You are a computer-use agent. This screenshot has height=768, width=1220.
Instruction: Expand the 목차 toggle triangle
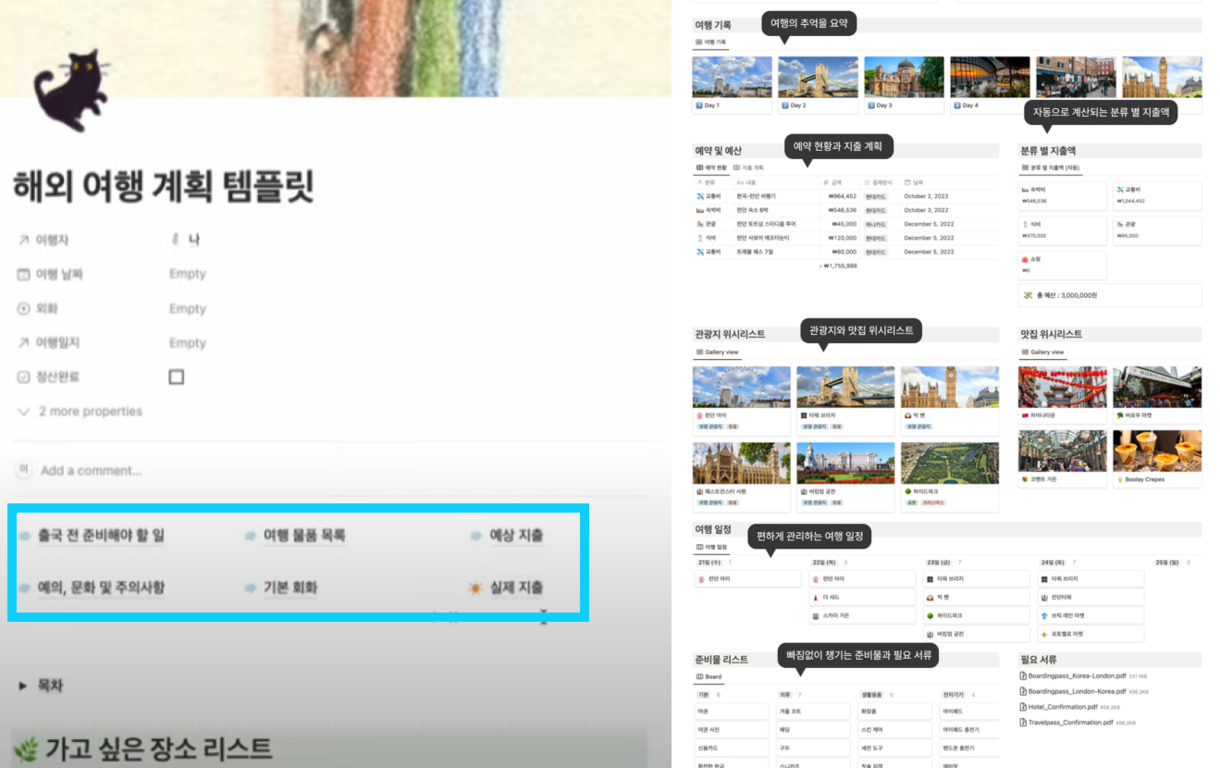click(23, 686)
